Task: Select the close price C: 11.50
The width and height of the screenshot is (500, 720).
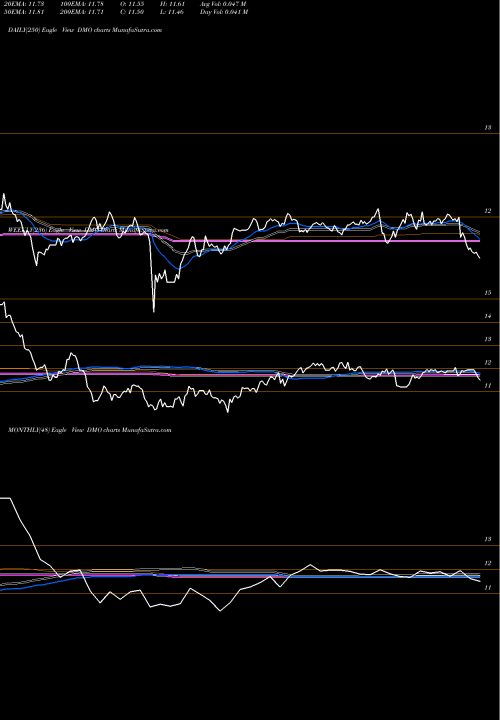Action: pyautogui.click(x=132, y=12)
